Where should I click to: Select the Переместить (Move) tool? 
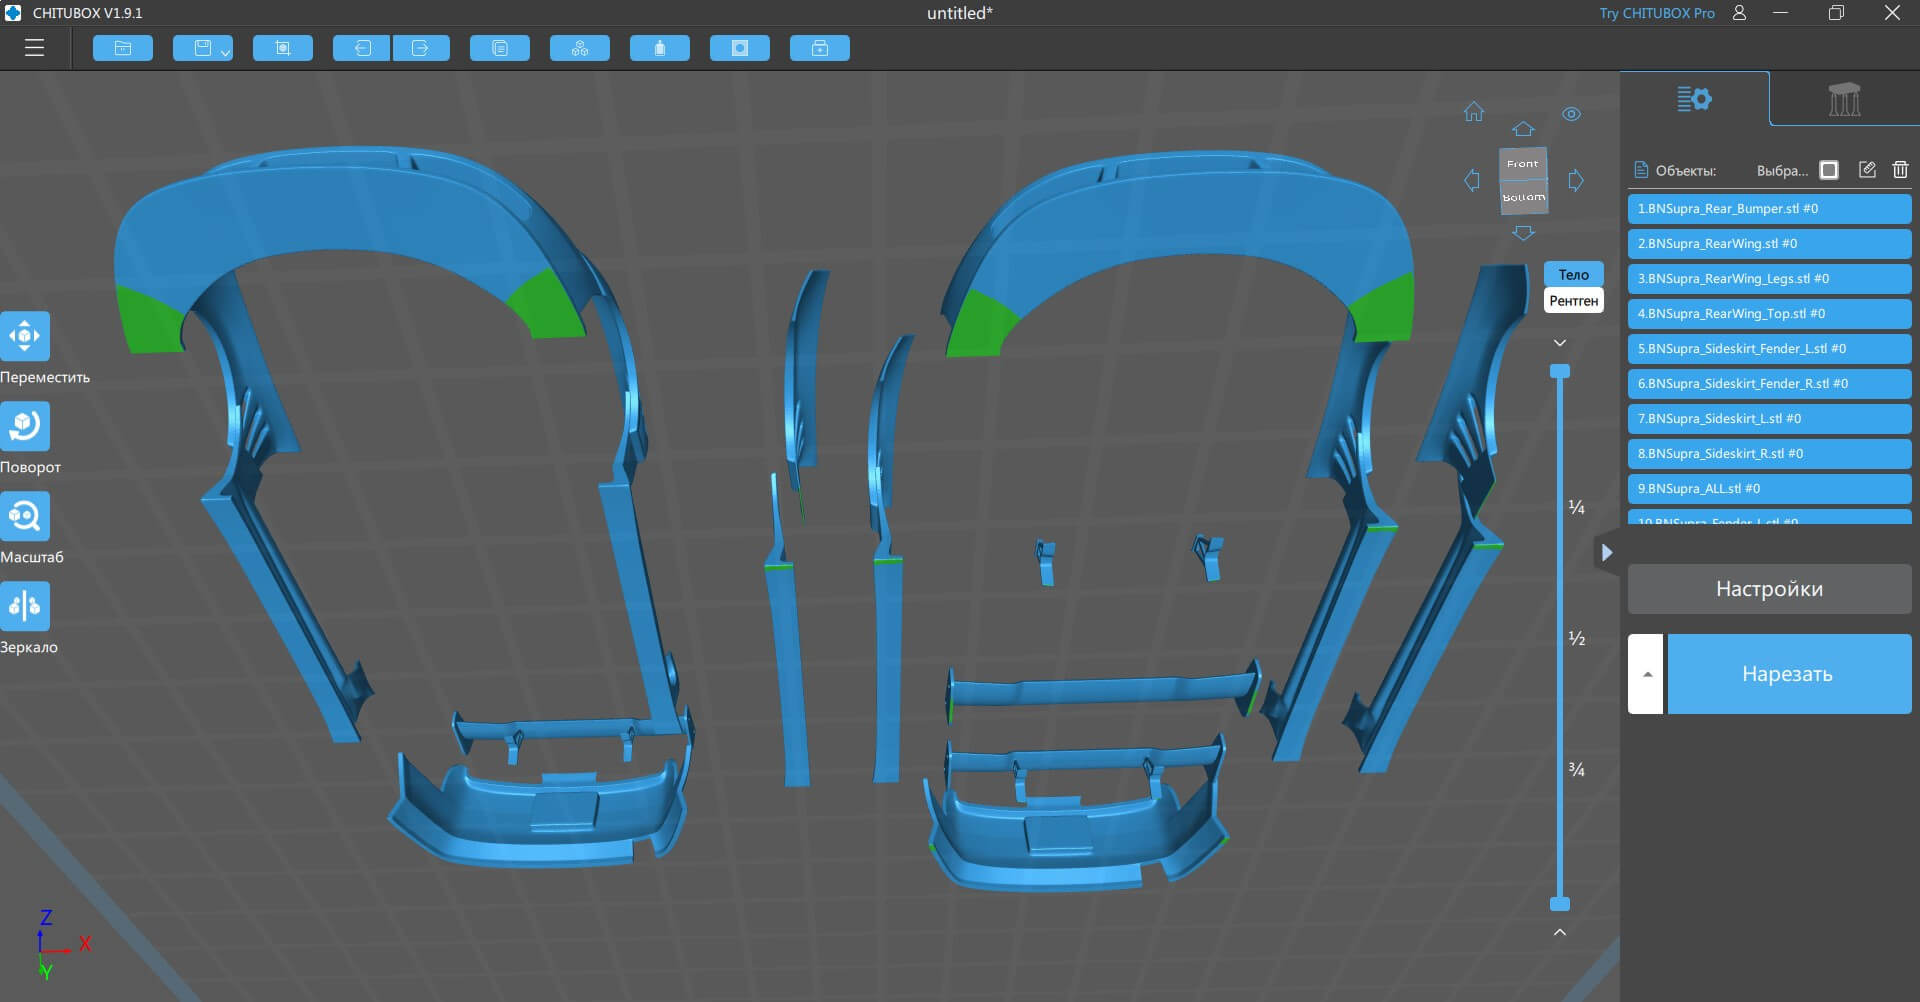click(25, 336)
